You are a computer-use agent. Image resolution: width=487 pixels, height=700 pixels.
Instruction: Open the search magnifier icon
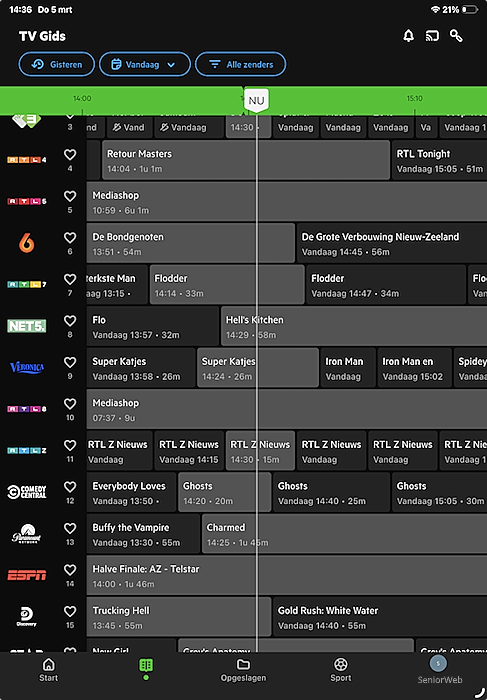point(456,36)
